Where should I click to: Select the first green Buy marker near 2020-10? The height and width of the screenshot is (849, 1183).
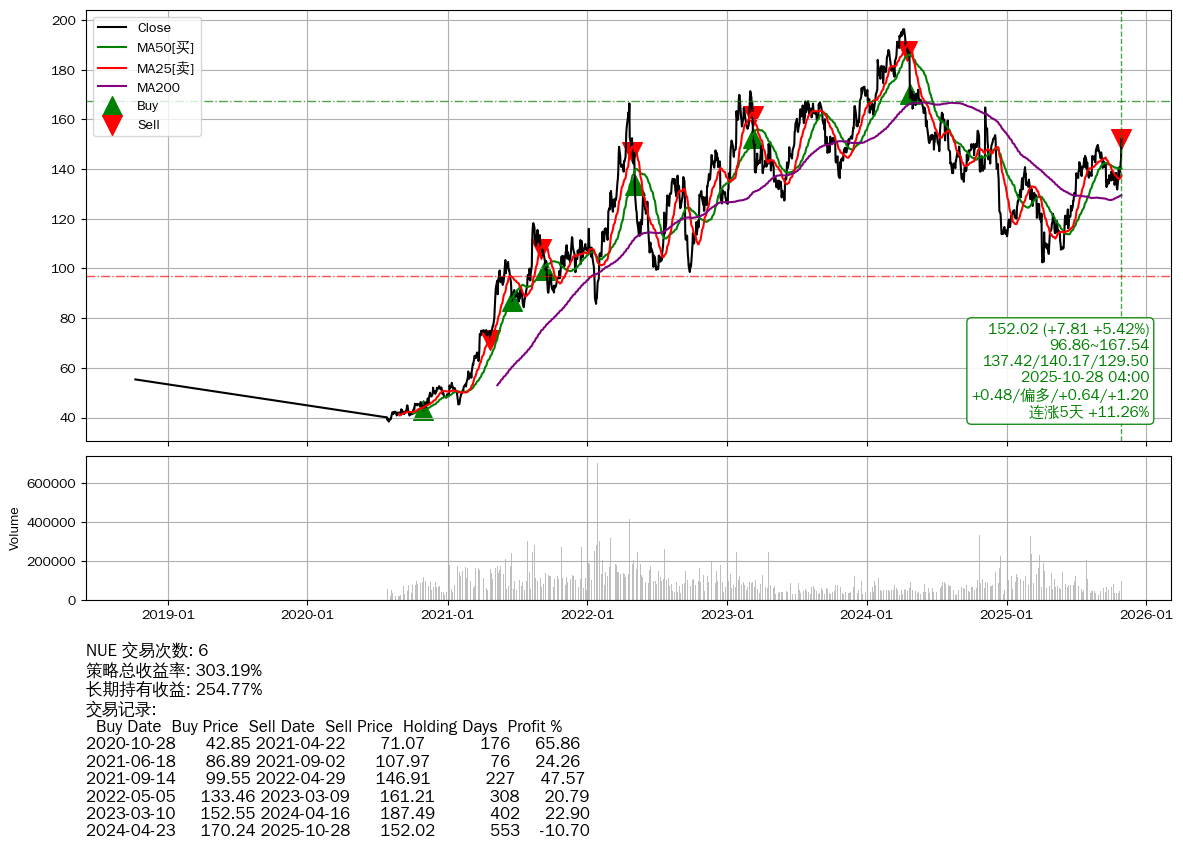click(x=423, y=410)
